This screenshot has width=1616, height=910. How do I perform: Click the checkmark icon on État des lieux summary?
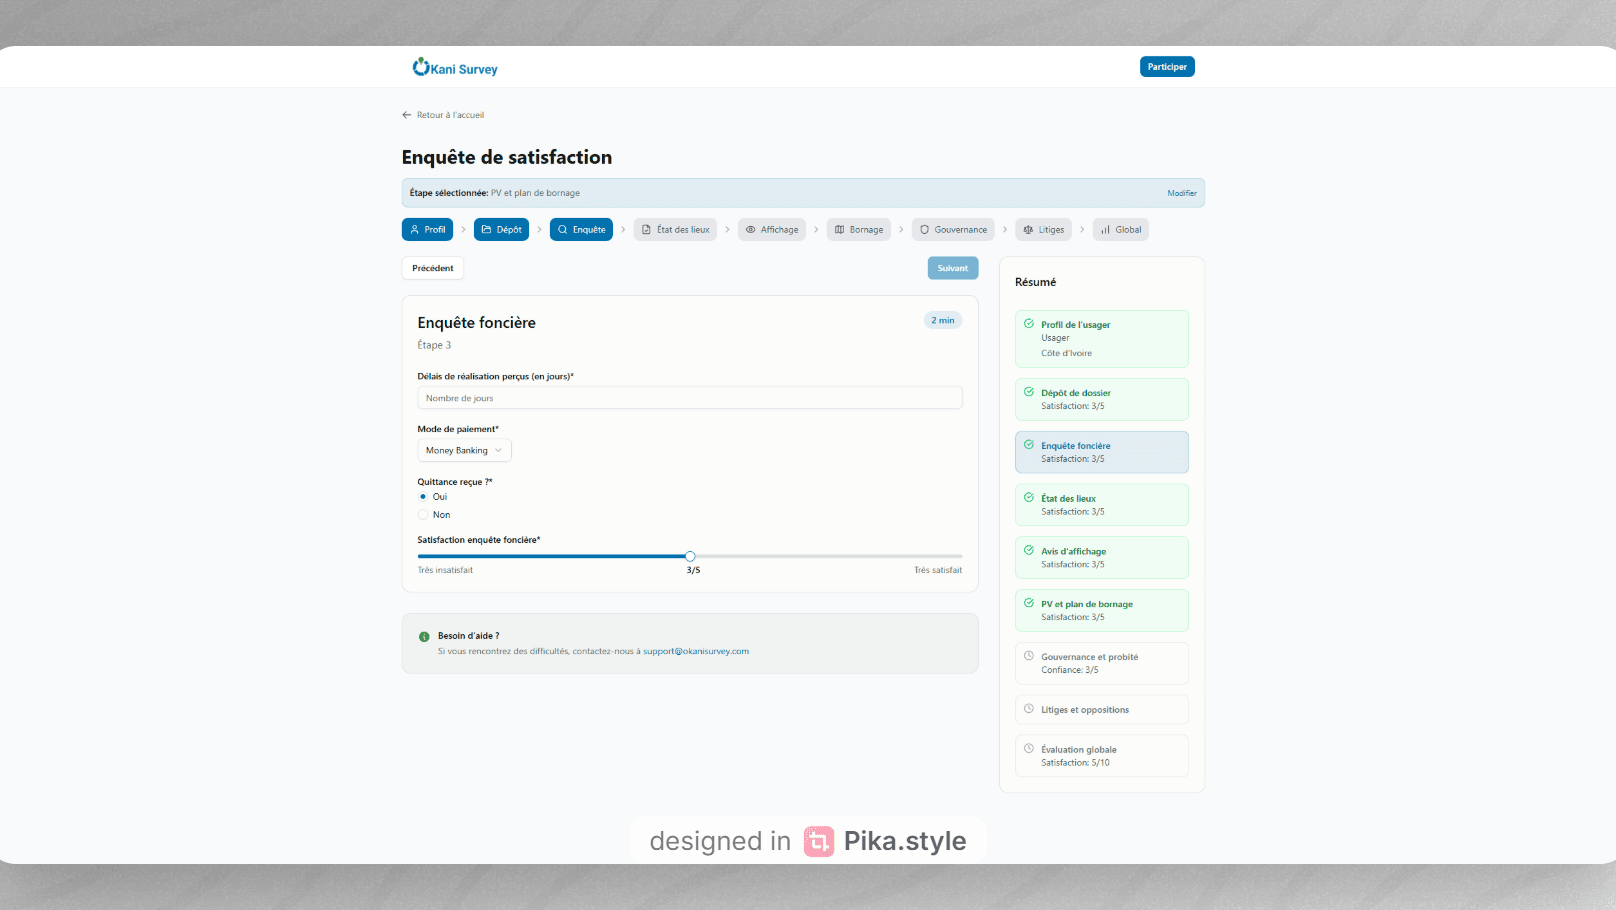[x=1029, y=497]
